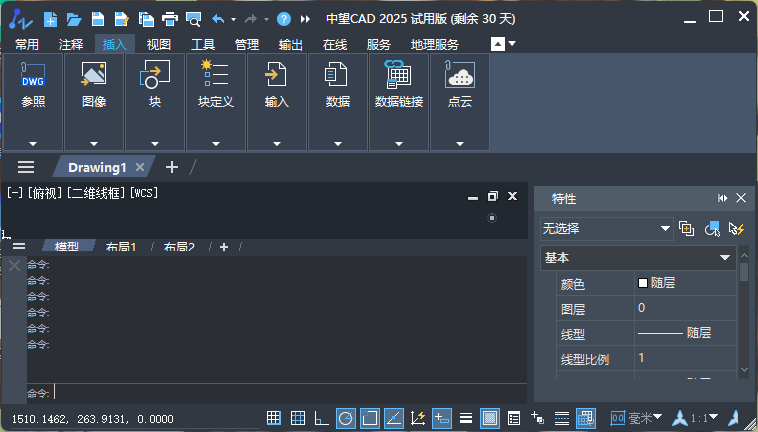Toggle dynamic UCS in status bar
This screenshot has width=758, height=432.
418,418
